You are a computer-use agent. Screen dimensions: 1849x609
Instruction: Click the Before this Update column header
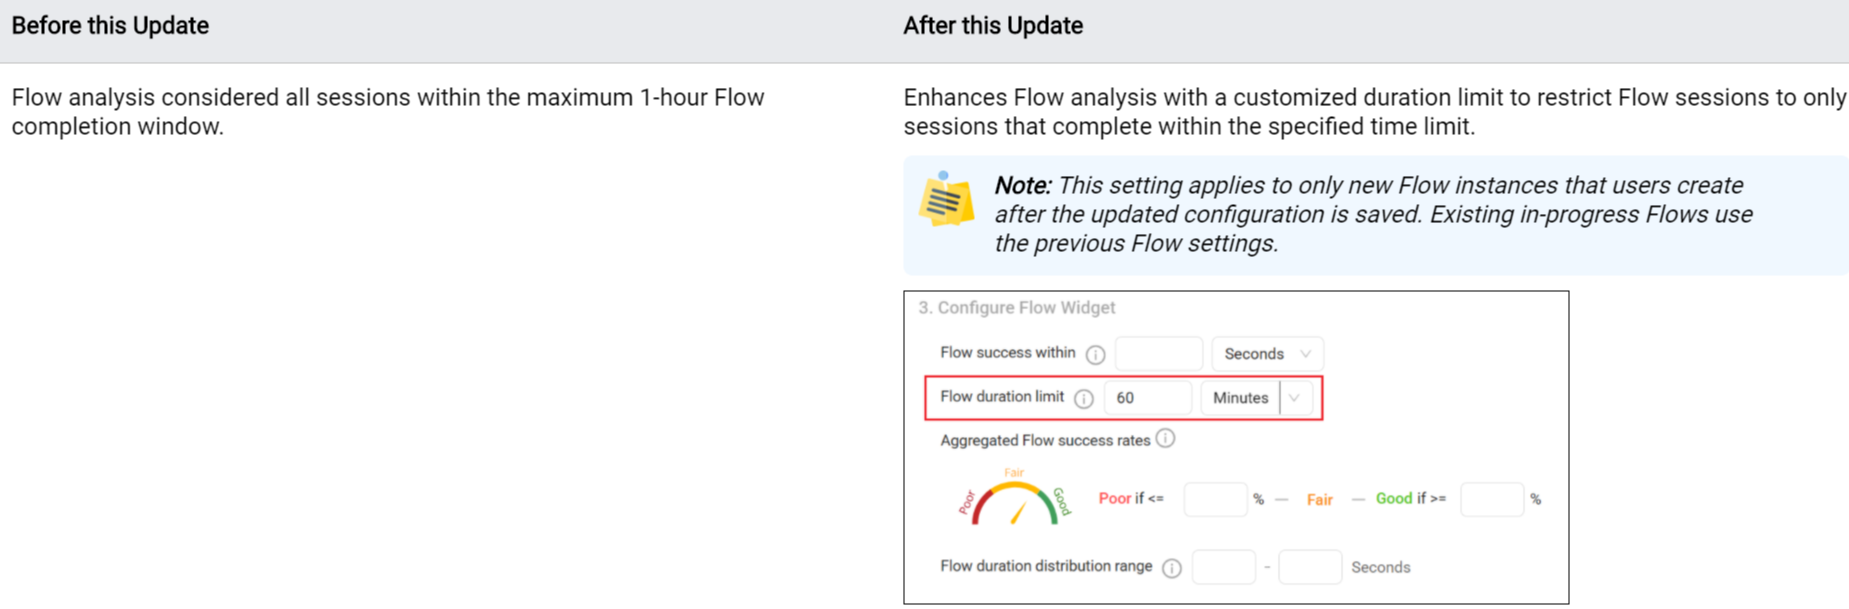point(110,26)
